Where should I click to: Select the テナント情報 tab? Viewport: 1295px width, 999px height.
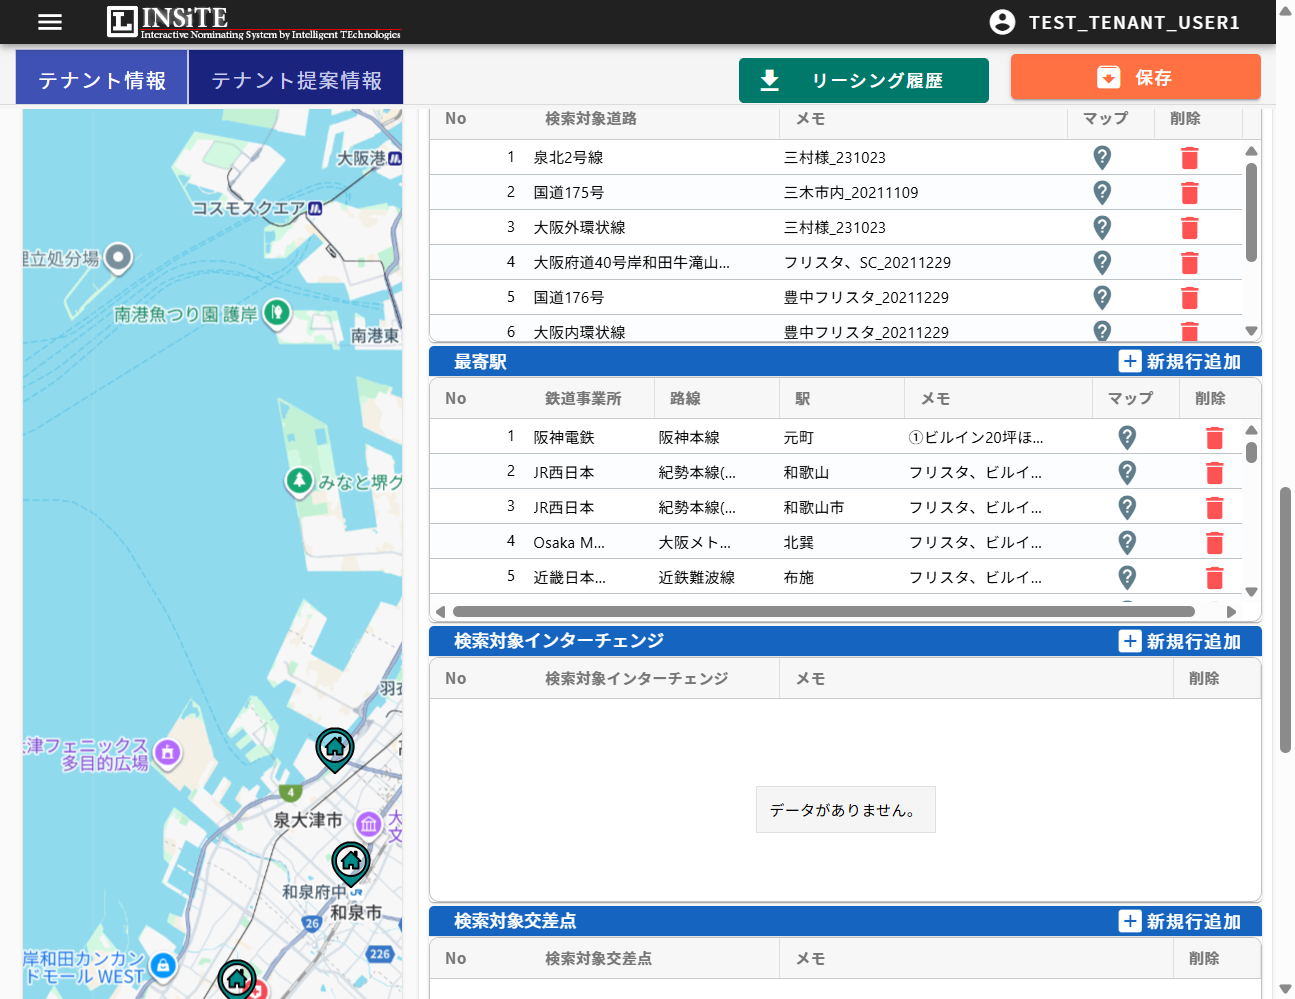(x=101, y=76)
